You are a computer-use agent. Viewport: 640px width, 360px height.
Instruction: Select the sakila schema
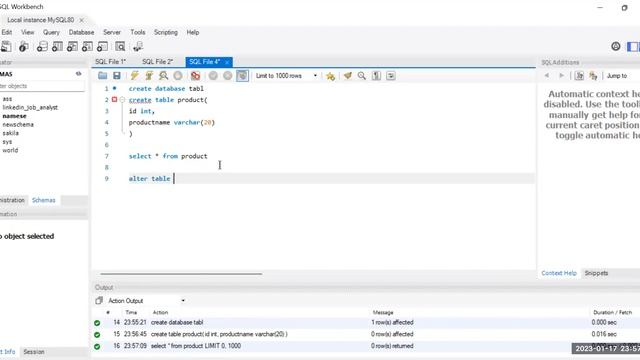(x=10, y=133)
